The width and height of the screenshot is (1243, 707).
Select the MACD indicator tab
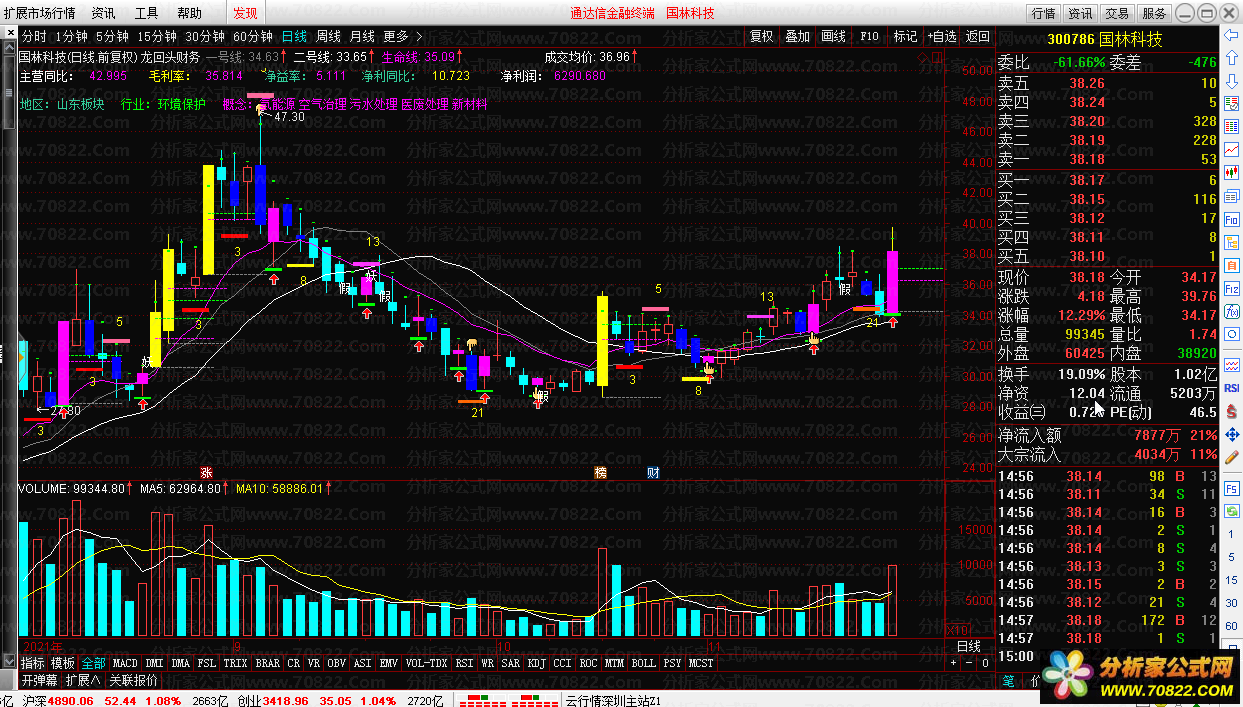pyautogui.click(x=125, y=663)
